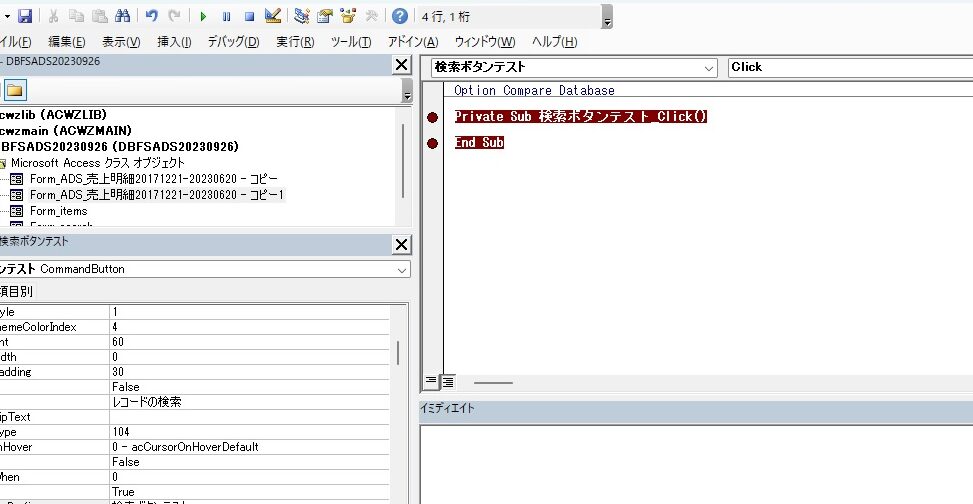Toggle Design Mode toolbar icon
Screen dimensions: 973x504
[273, 16]
